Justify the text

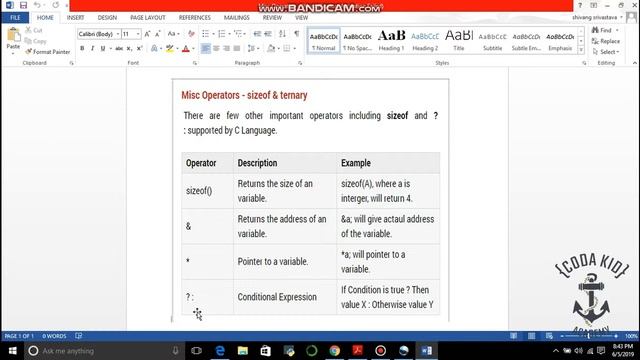tap(237, 48)
